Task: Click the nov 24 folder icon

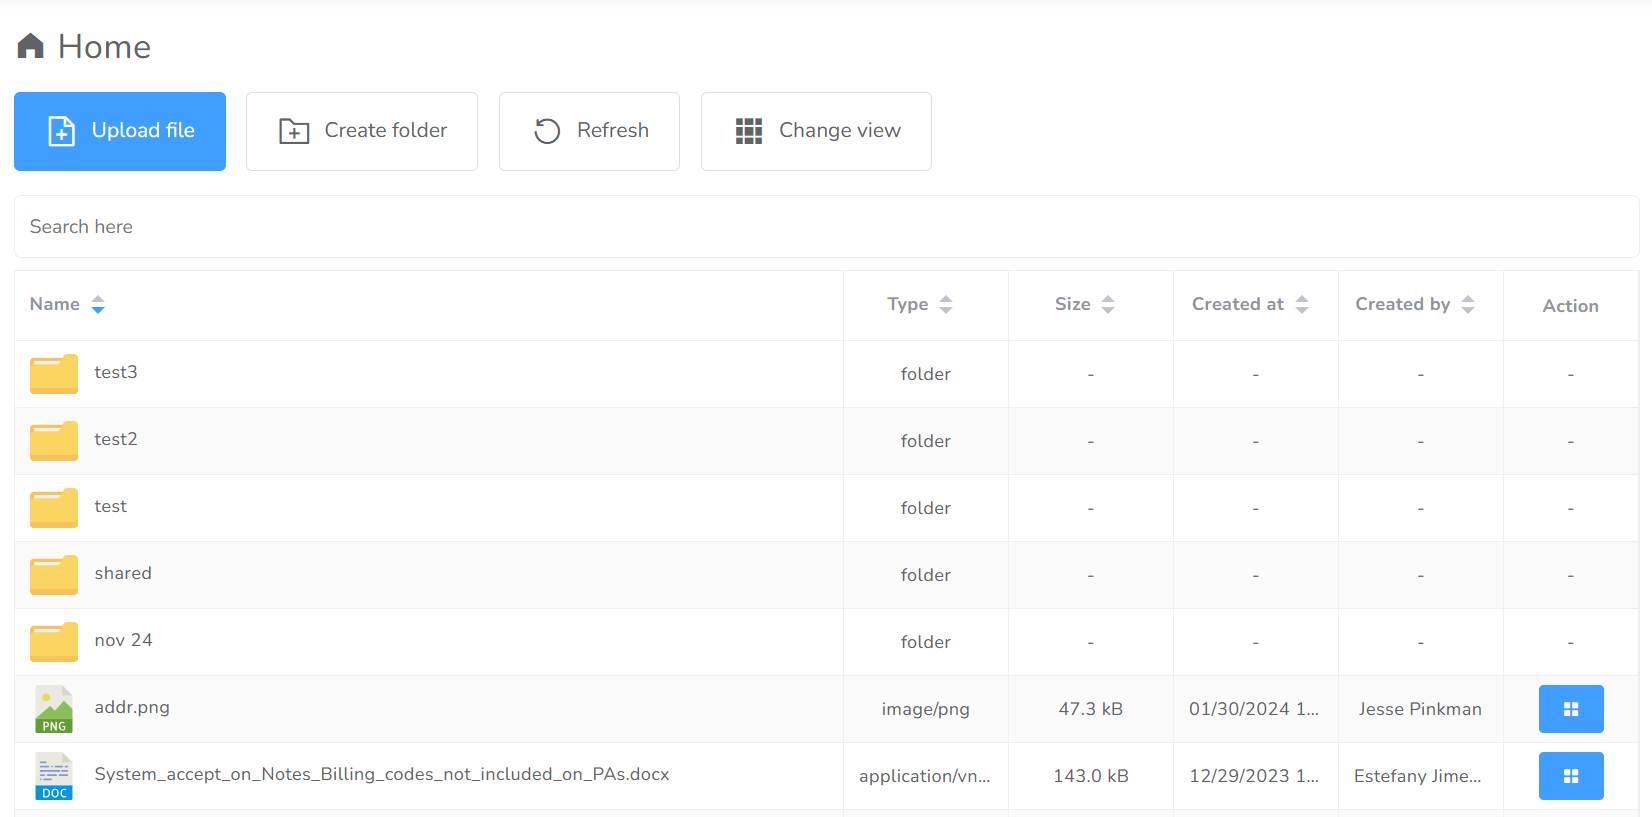Action: tap(54, 641)
